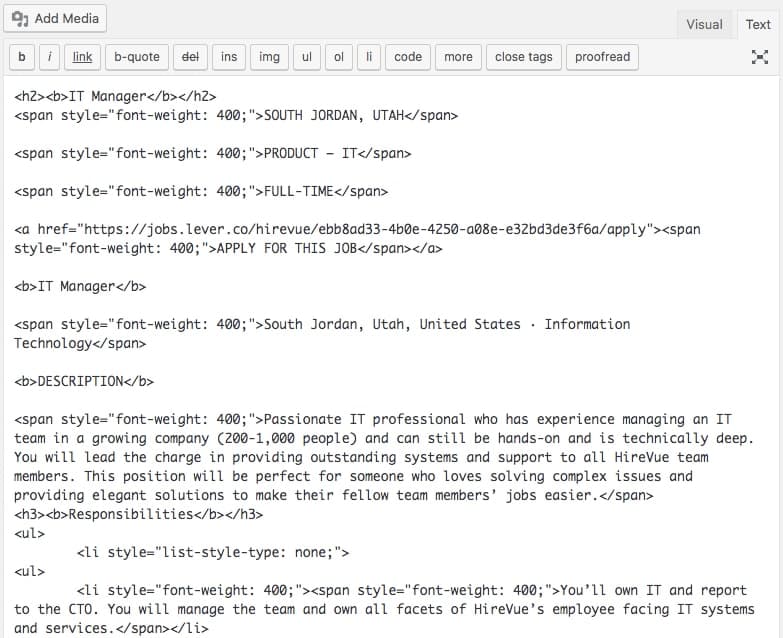
Task: Insert code tag with code button
Action: (x=408, y=57)
